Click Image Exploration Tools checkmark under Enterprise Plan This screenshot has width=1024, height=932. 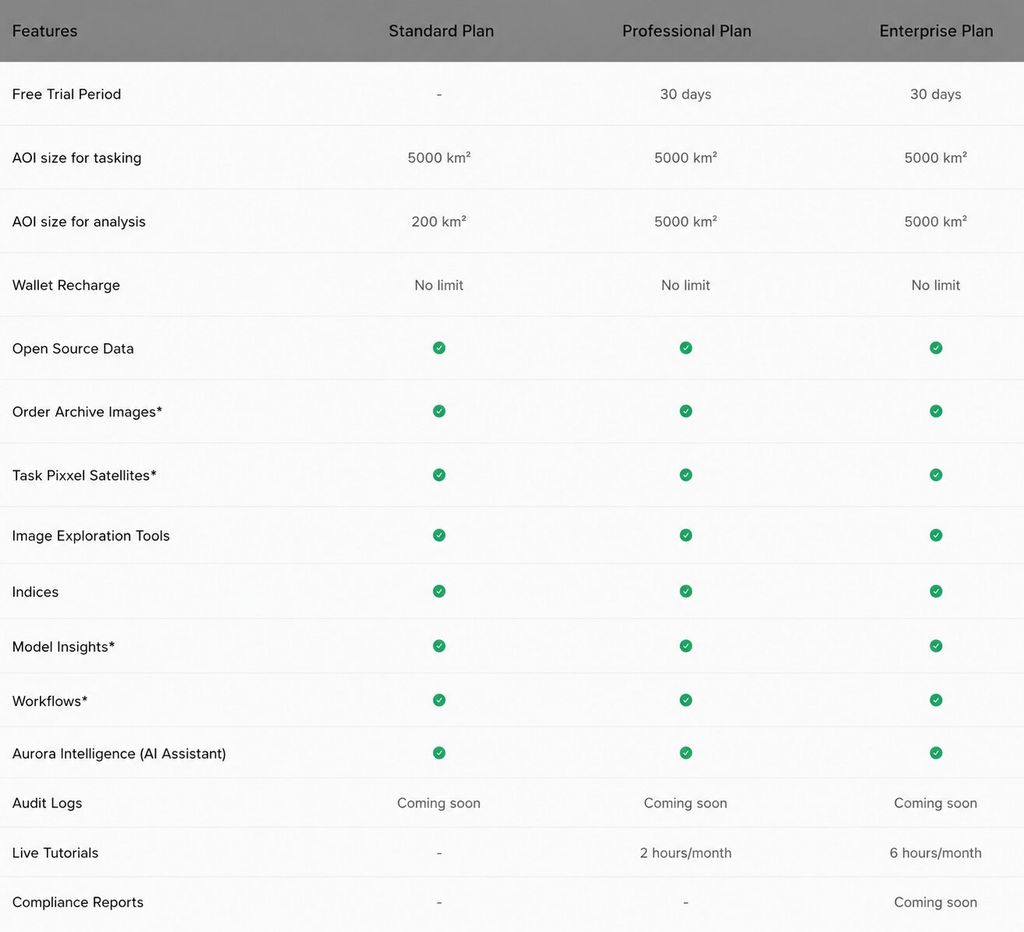click(936, 535)
